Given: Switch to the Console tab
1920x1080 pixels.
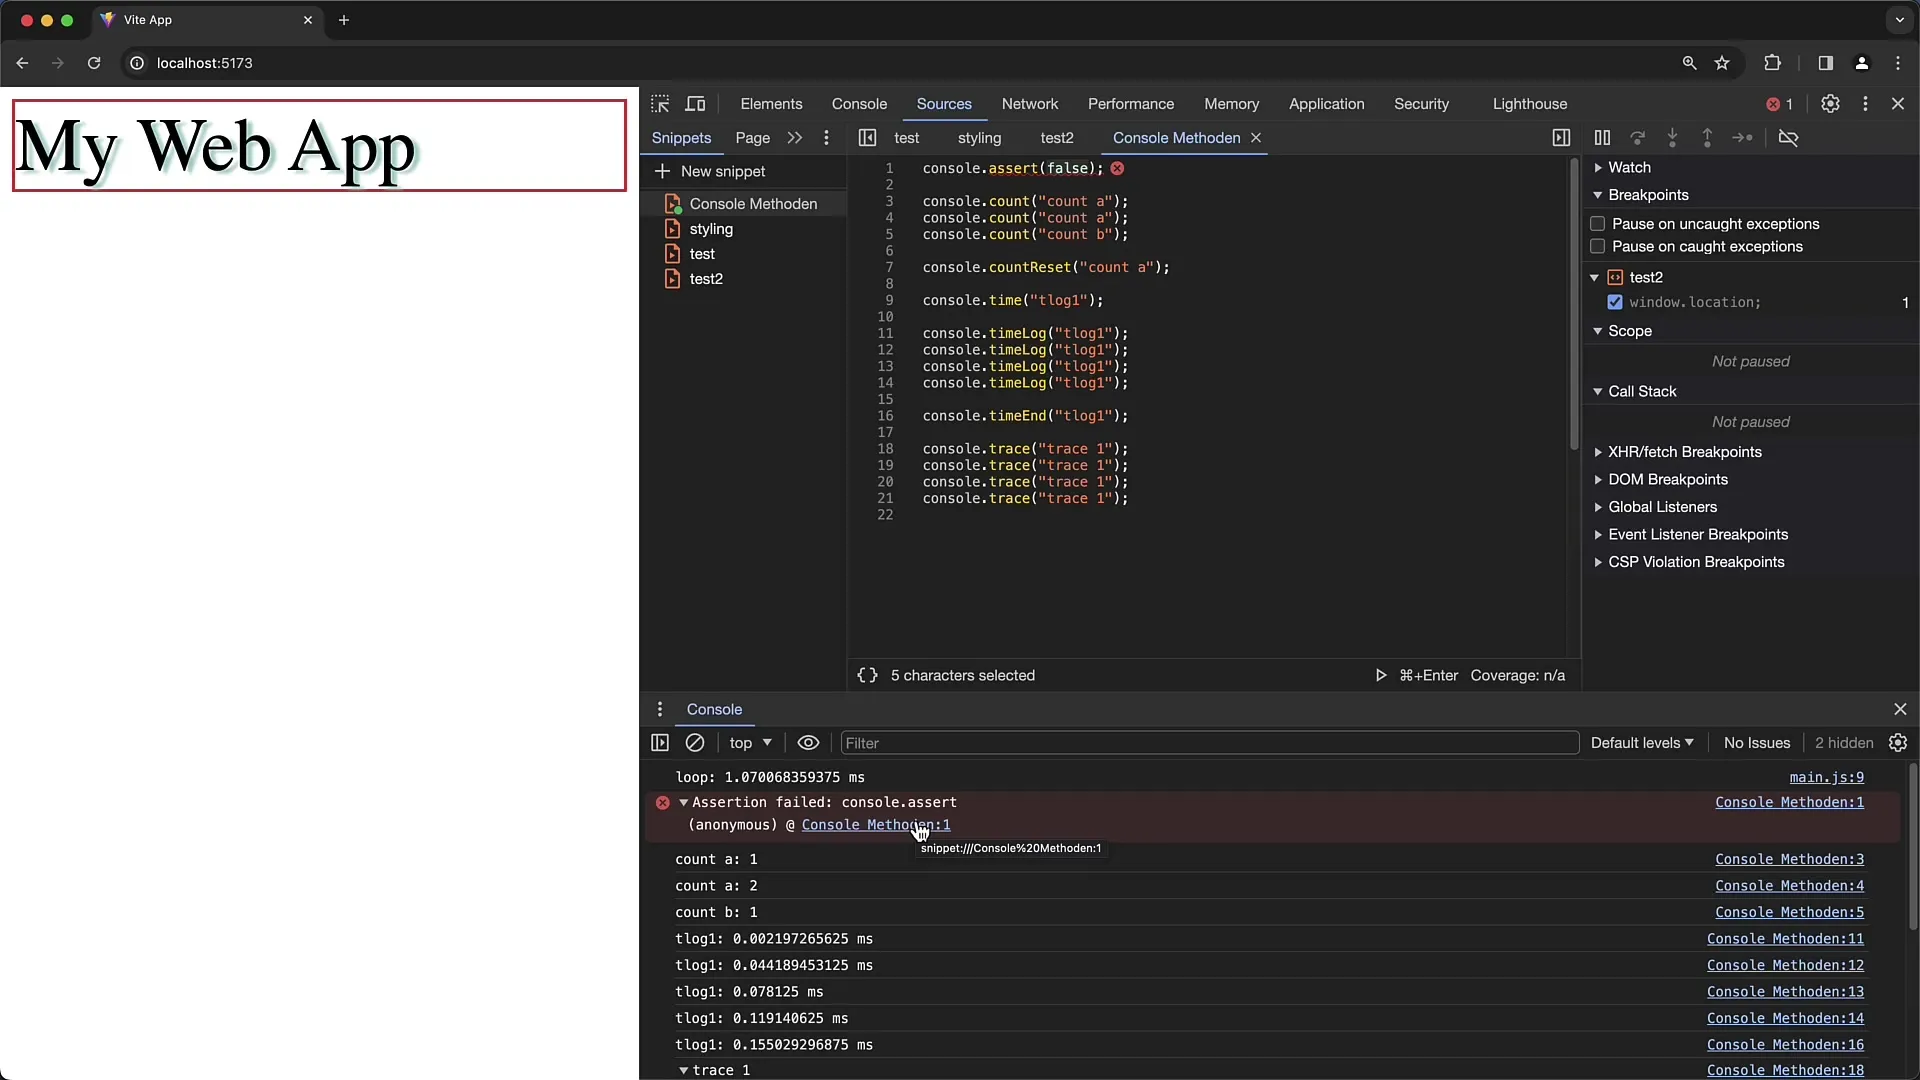Looking at the screenshot, I should click(858, 103).
